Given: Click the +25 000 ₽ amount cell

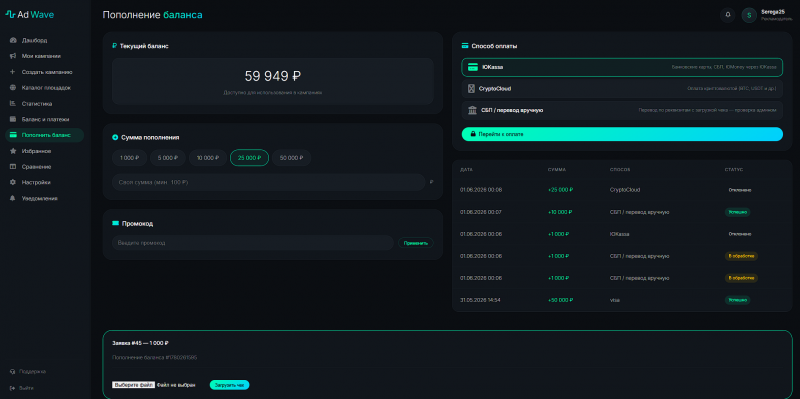Looking at the screenshot, I should click(560, 190).
